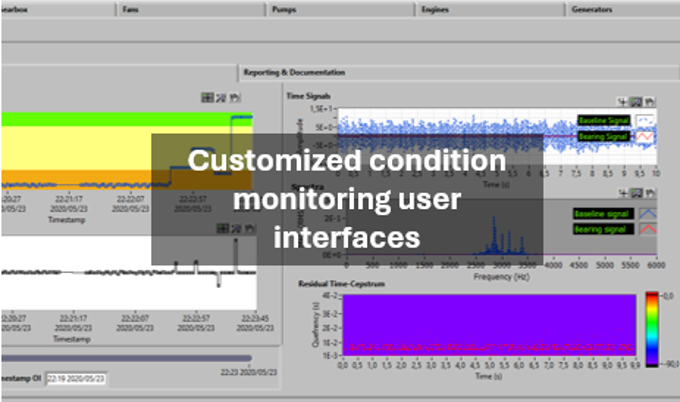This screenshot has width=680, height=402.
Task: Click the Timestamp OI date input field
Action: pos(76,379)
